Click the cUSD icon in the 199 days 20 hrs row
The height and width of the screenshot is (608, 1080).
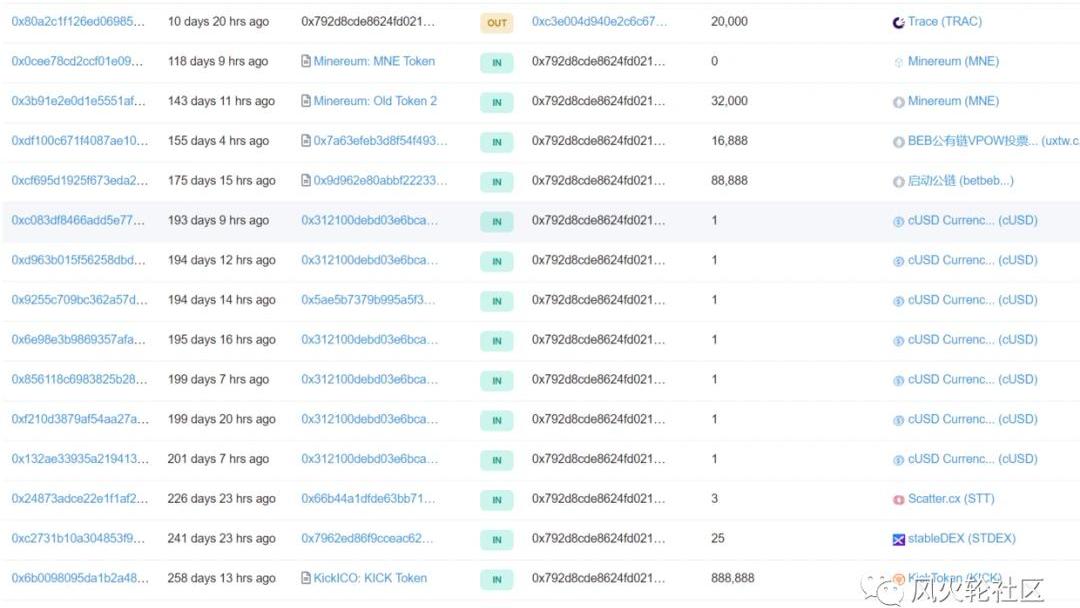click(x=898, y=421)
